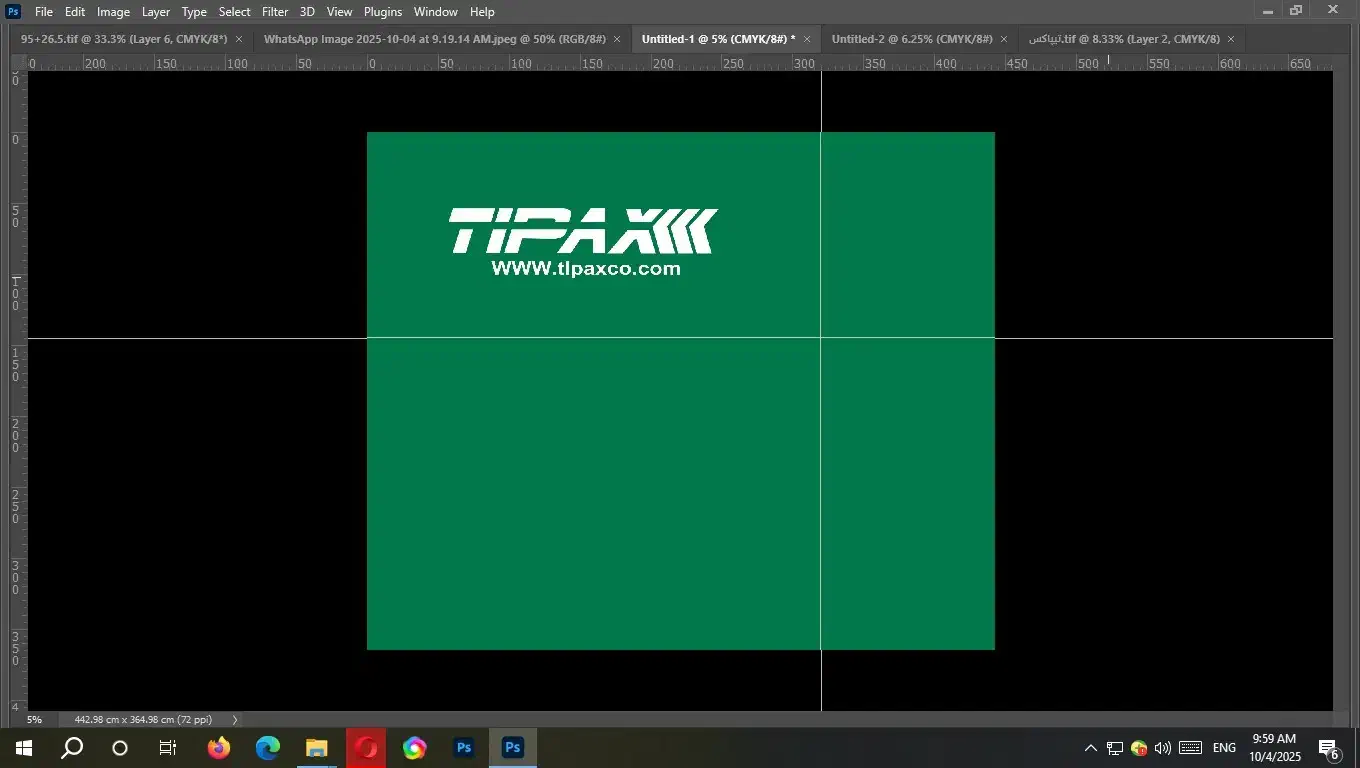Open Task View in the taskbar
The width and height of the screenshot is (1360, 768).
click(x=168, y=748)
